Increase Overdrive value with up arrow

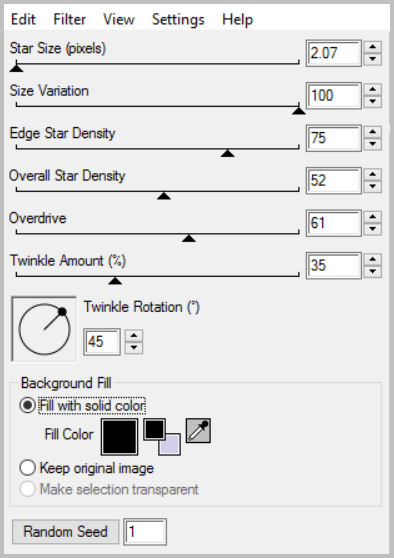(373, 217)
